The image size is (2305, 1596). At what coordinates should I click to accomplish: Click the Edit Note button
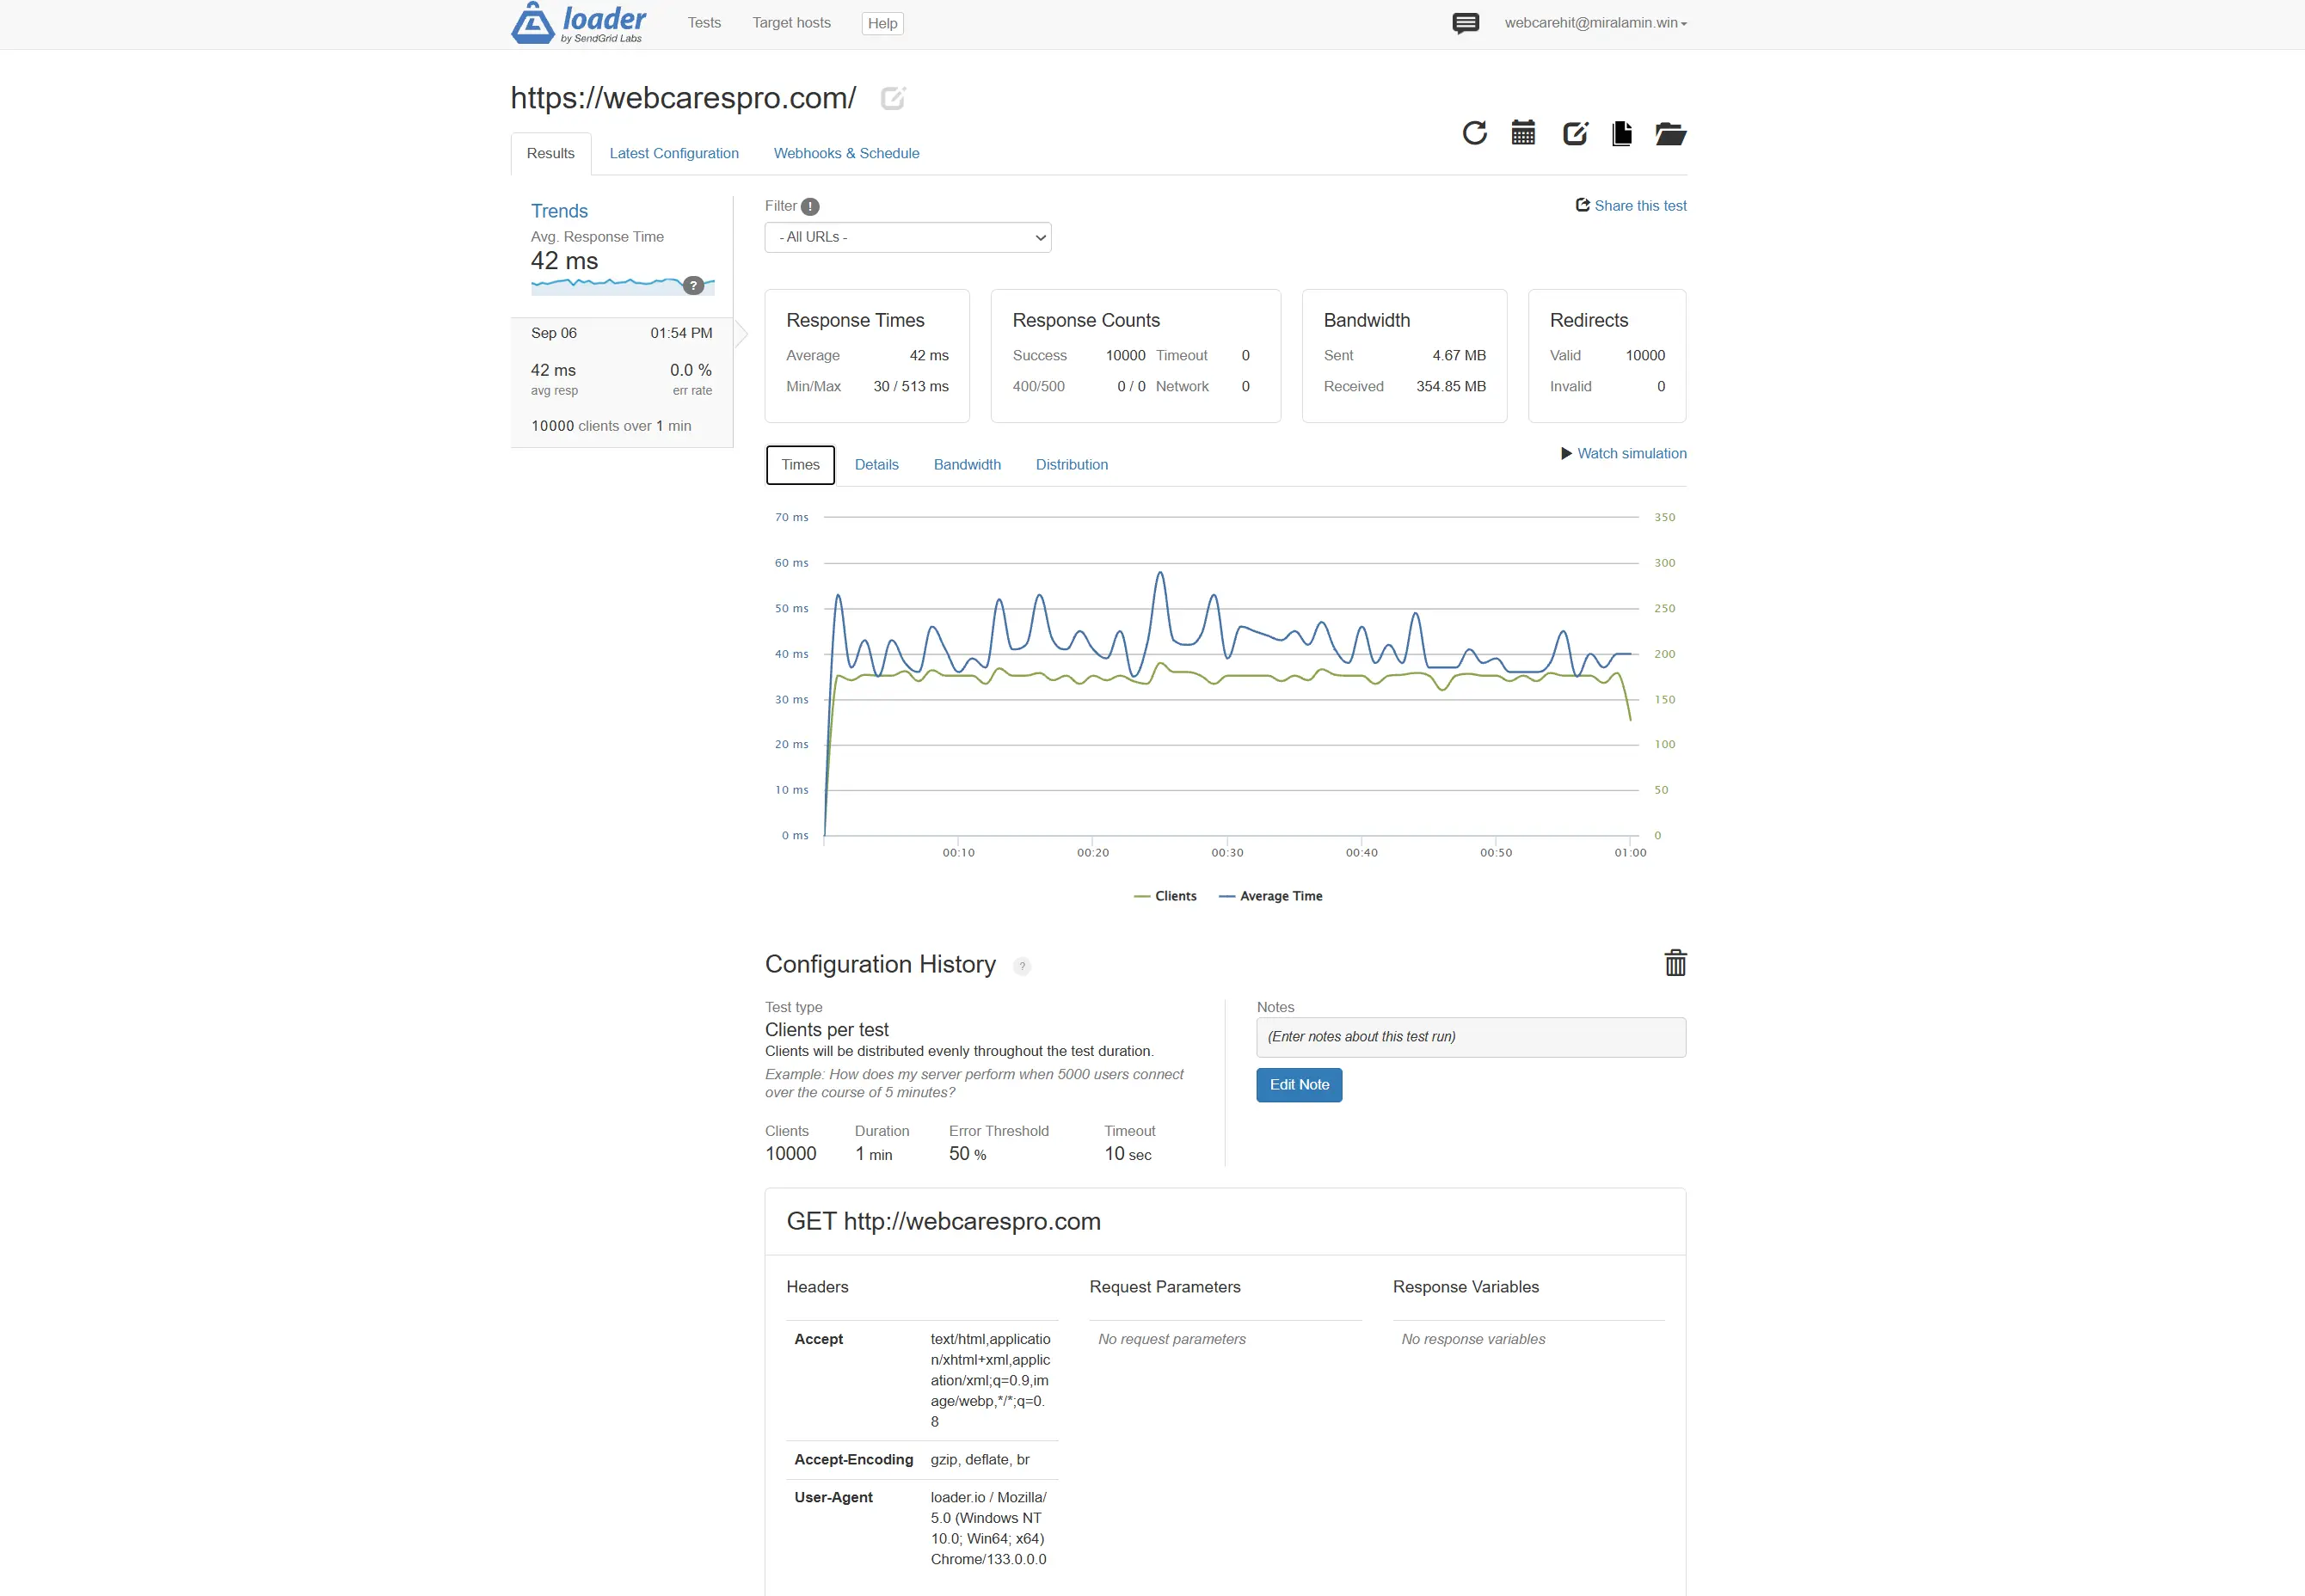pyautogui.click(x=1299, y=1085)
